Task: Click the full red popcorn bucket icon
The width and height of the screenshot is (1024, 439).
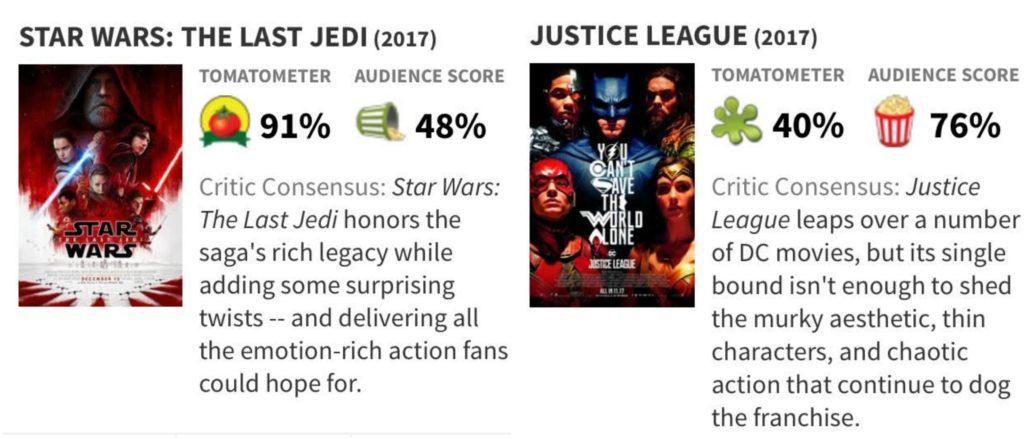Action: coord(894,122)
